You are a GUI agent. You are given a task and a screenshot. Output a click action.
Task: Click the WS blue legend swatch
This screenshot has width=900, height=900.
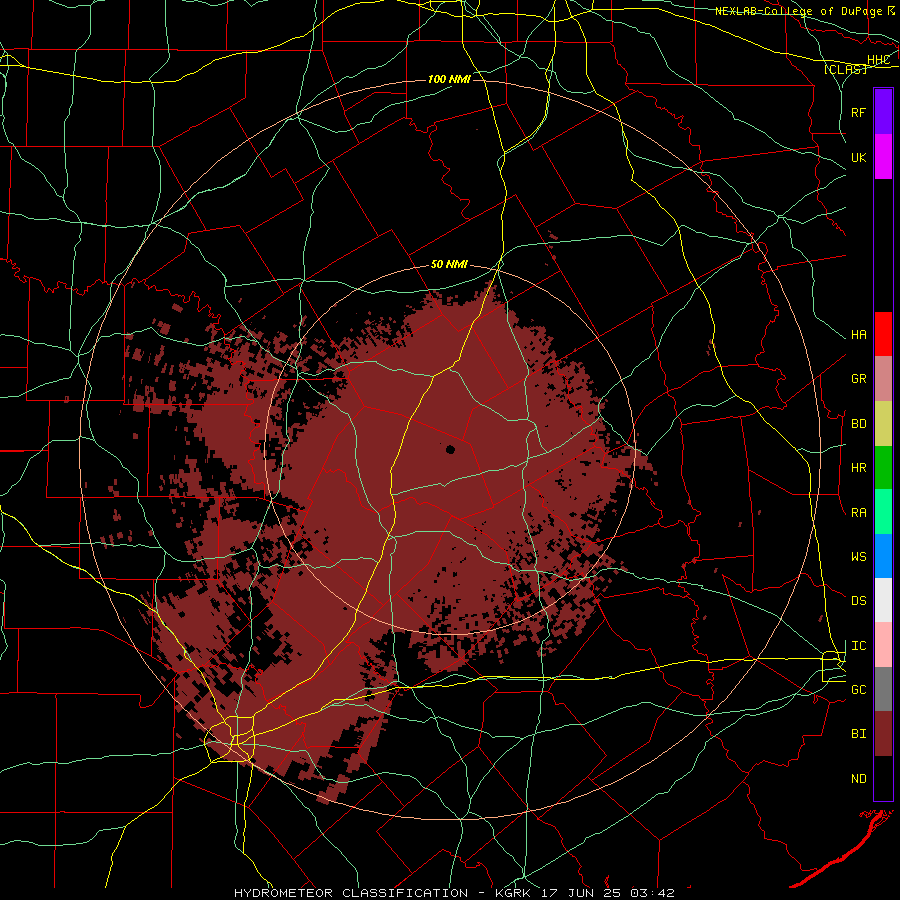click(x=883, y=556)
